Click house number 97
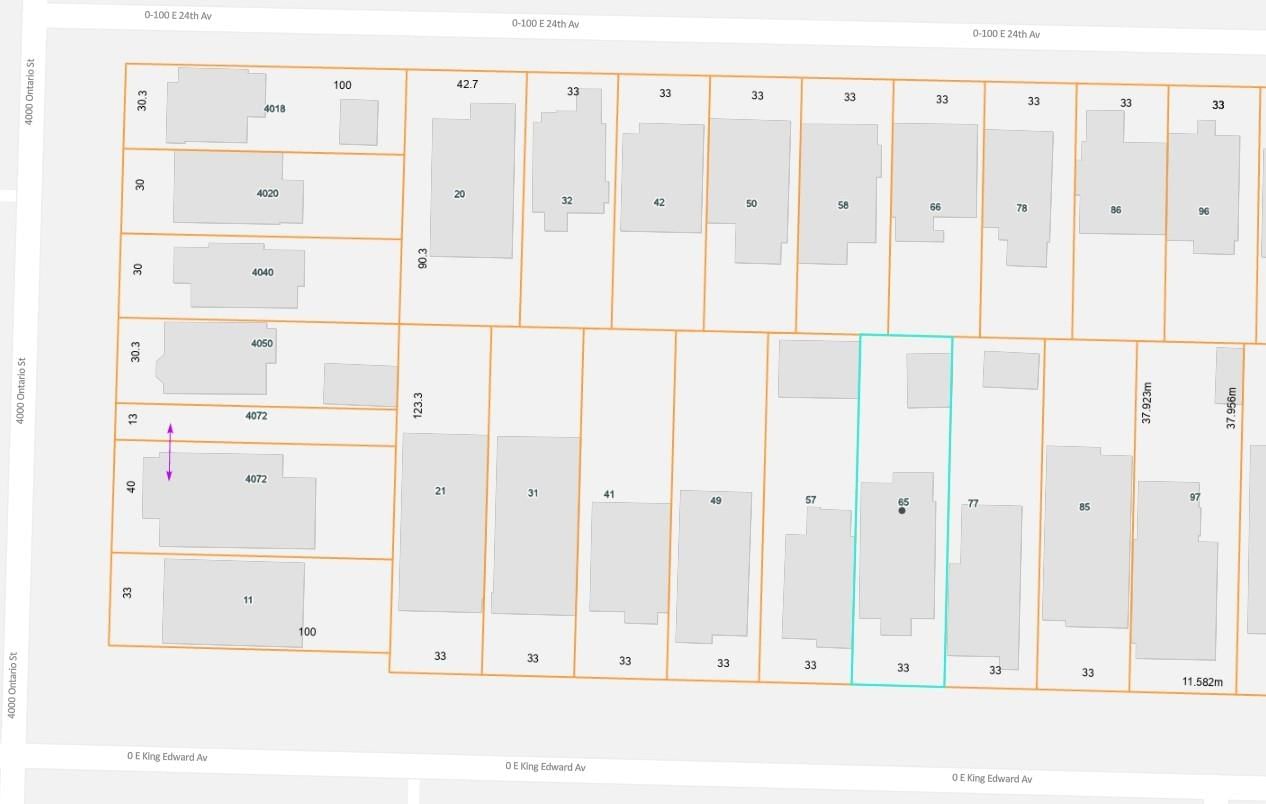This screenshot has height=804, width=1266. pos(1195,497)
